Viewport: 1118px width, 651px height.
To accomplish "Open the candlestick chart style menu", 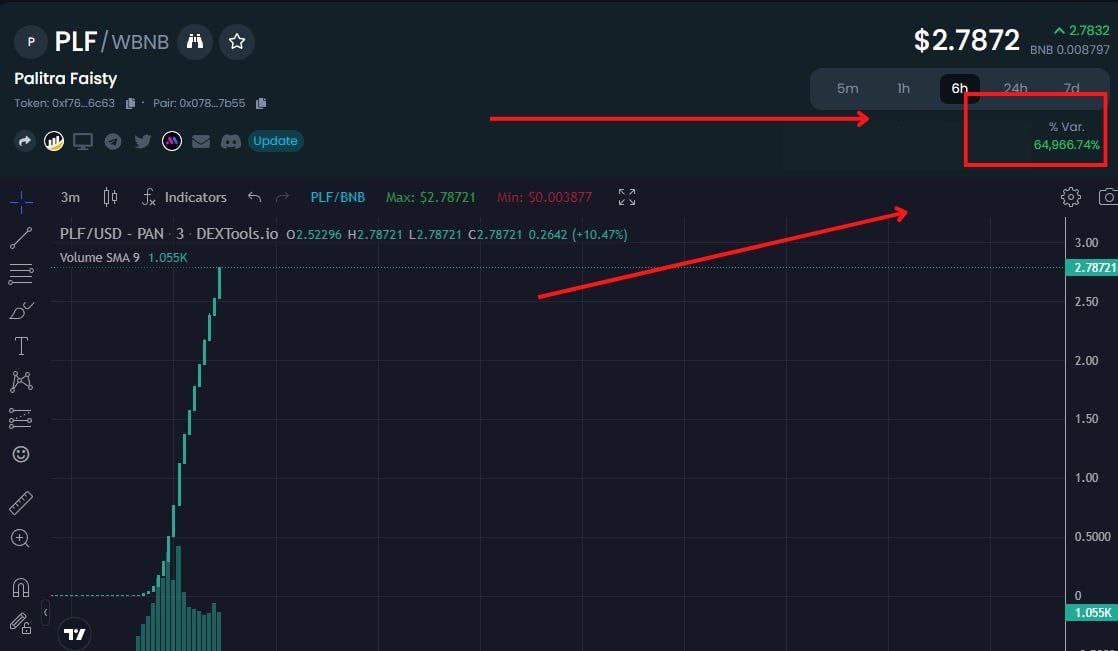I will coord(110,198).
